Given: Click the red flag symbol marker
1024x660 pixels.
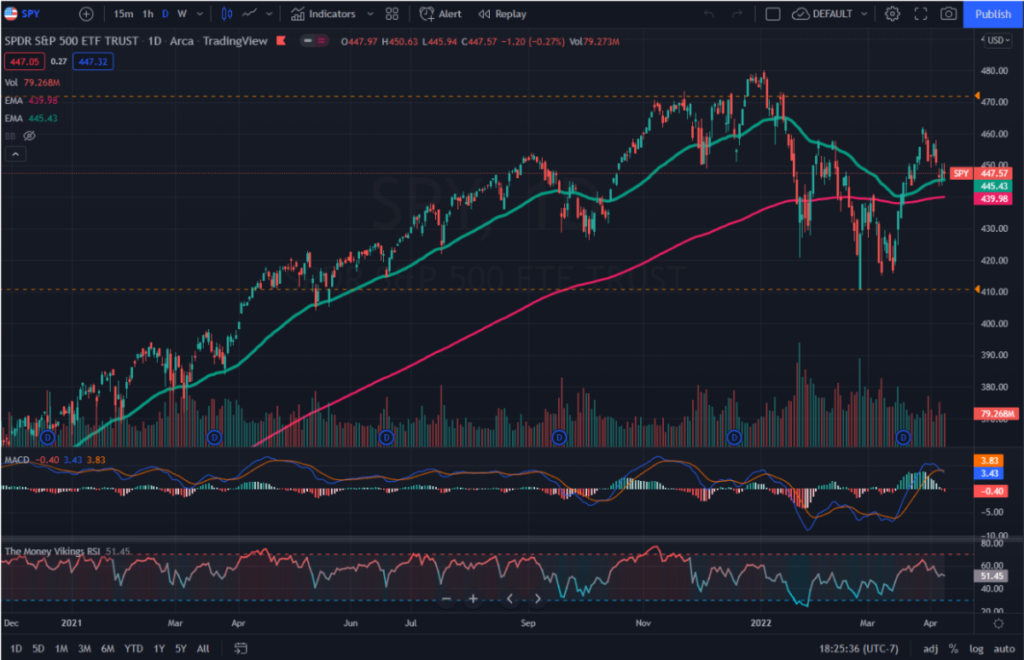Looking at the screenshot, I should point(281,40).
